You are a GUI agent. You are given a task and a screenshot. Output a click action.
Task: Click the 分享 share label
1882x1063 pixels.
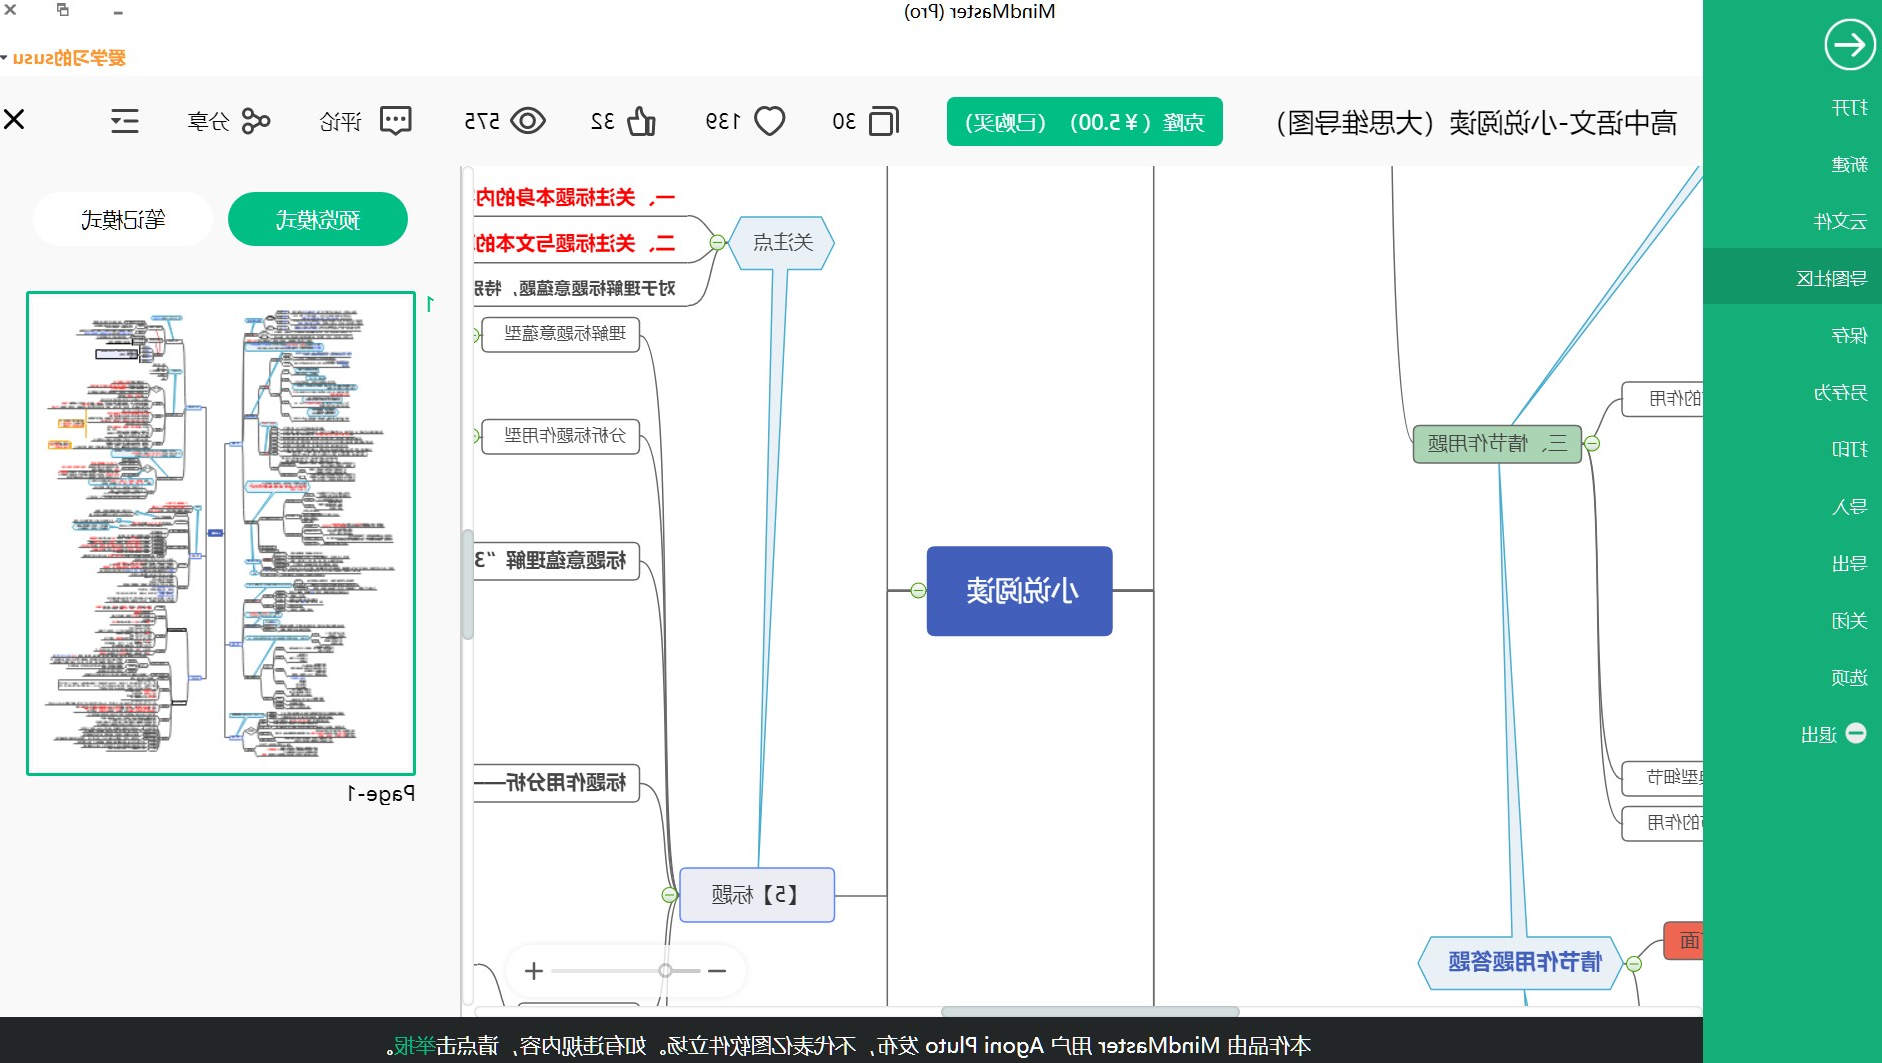pyautogui.click(x=208, y=122)
